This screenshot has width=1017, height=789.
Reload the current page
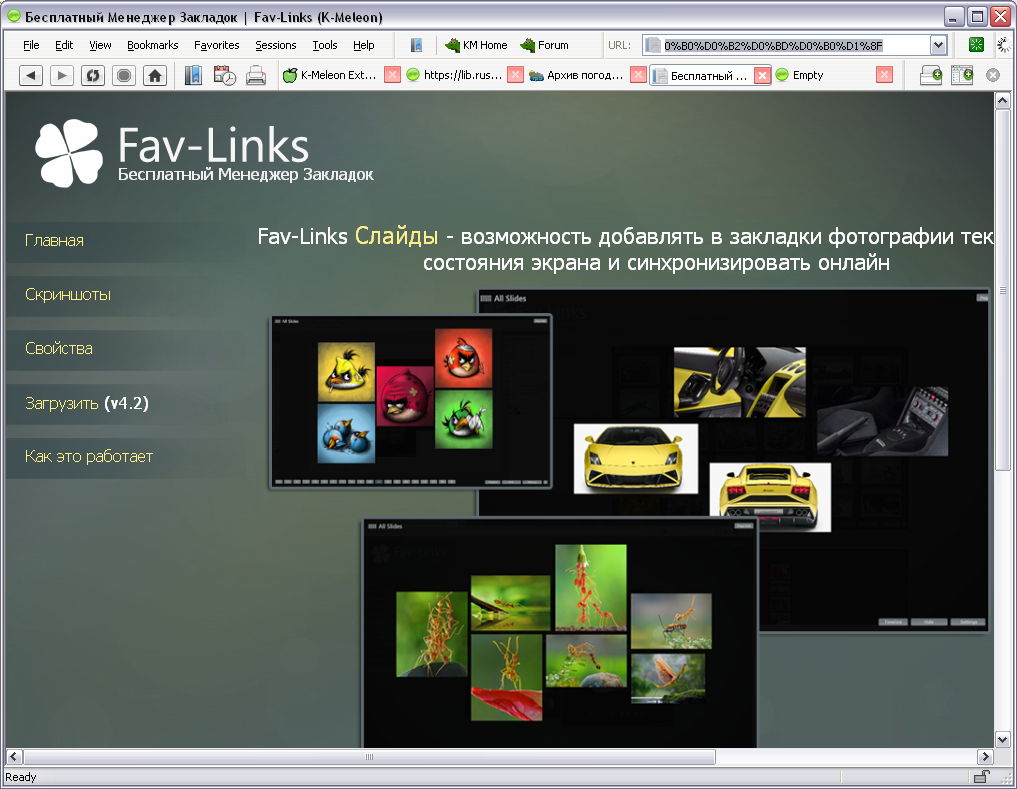(x=93, y=76)
